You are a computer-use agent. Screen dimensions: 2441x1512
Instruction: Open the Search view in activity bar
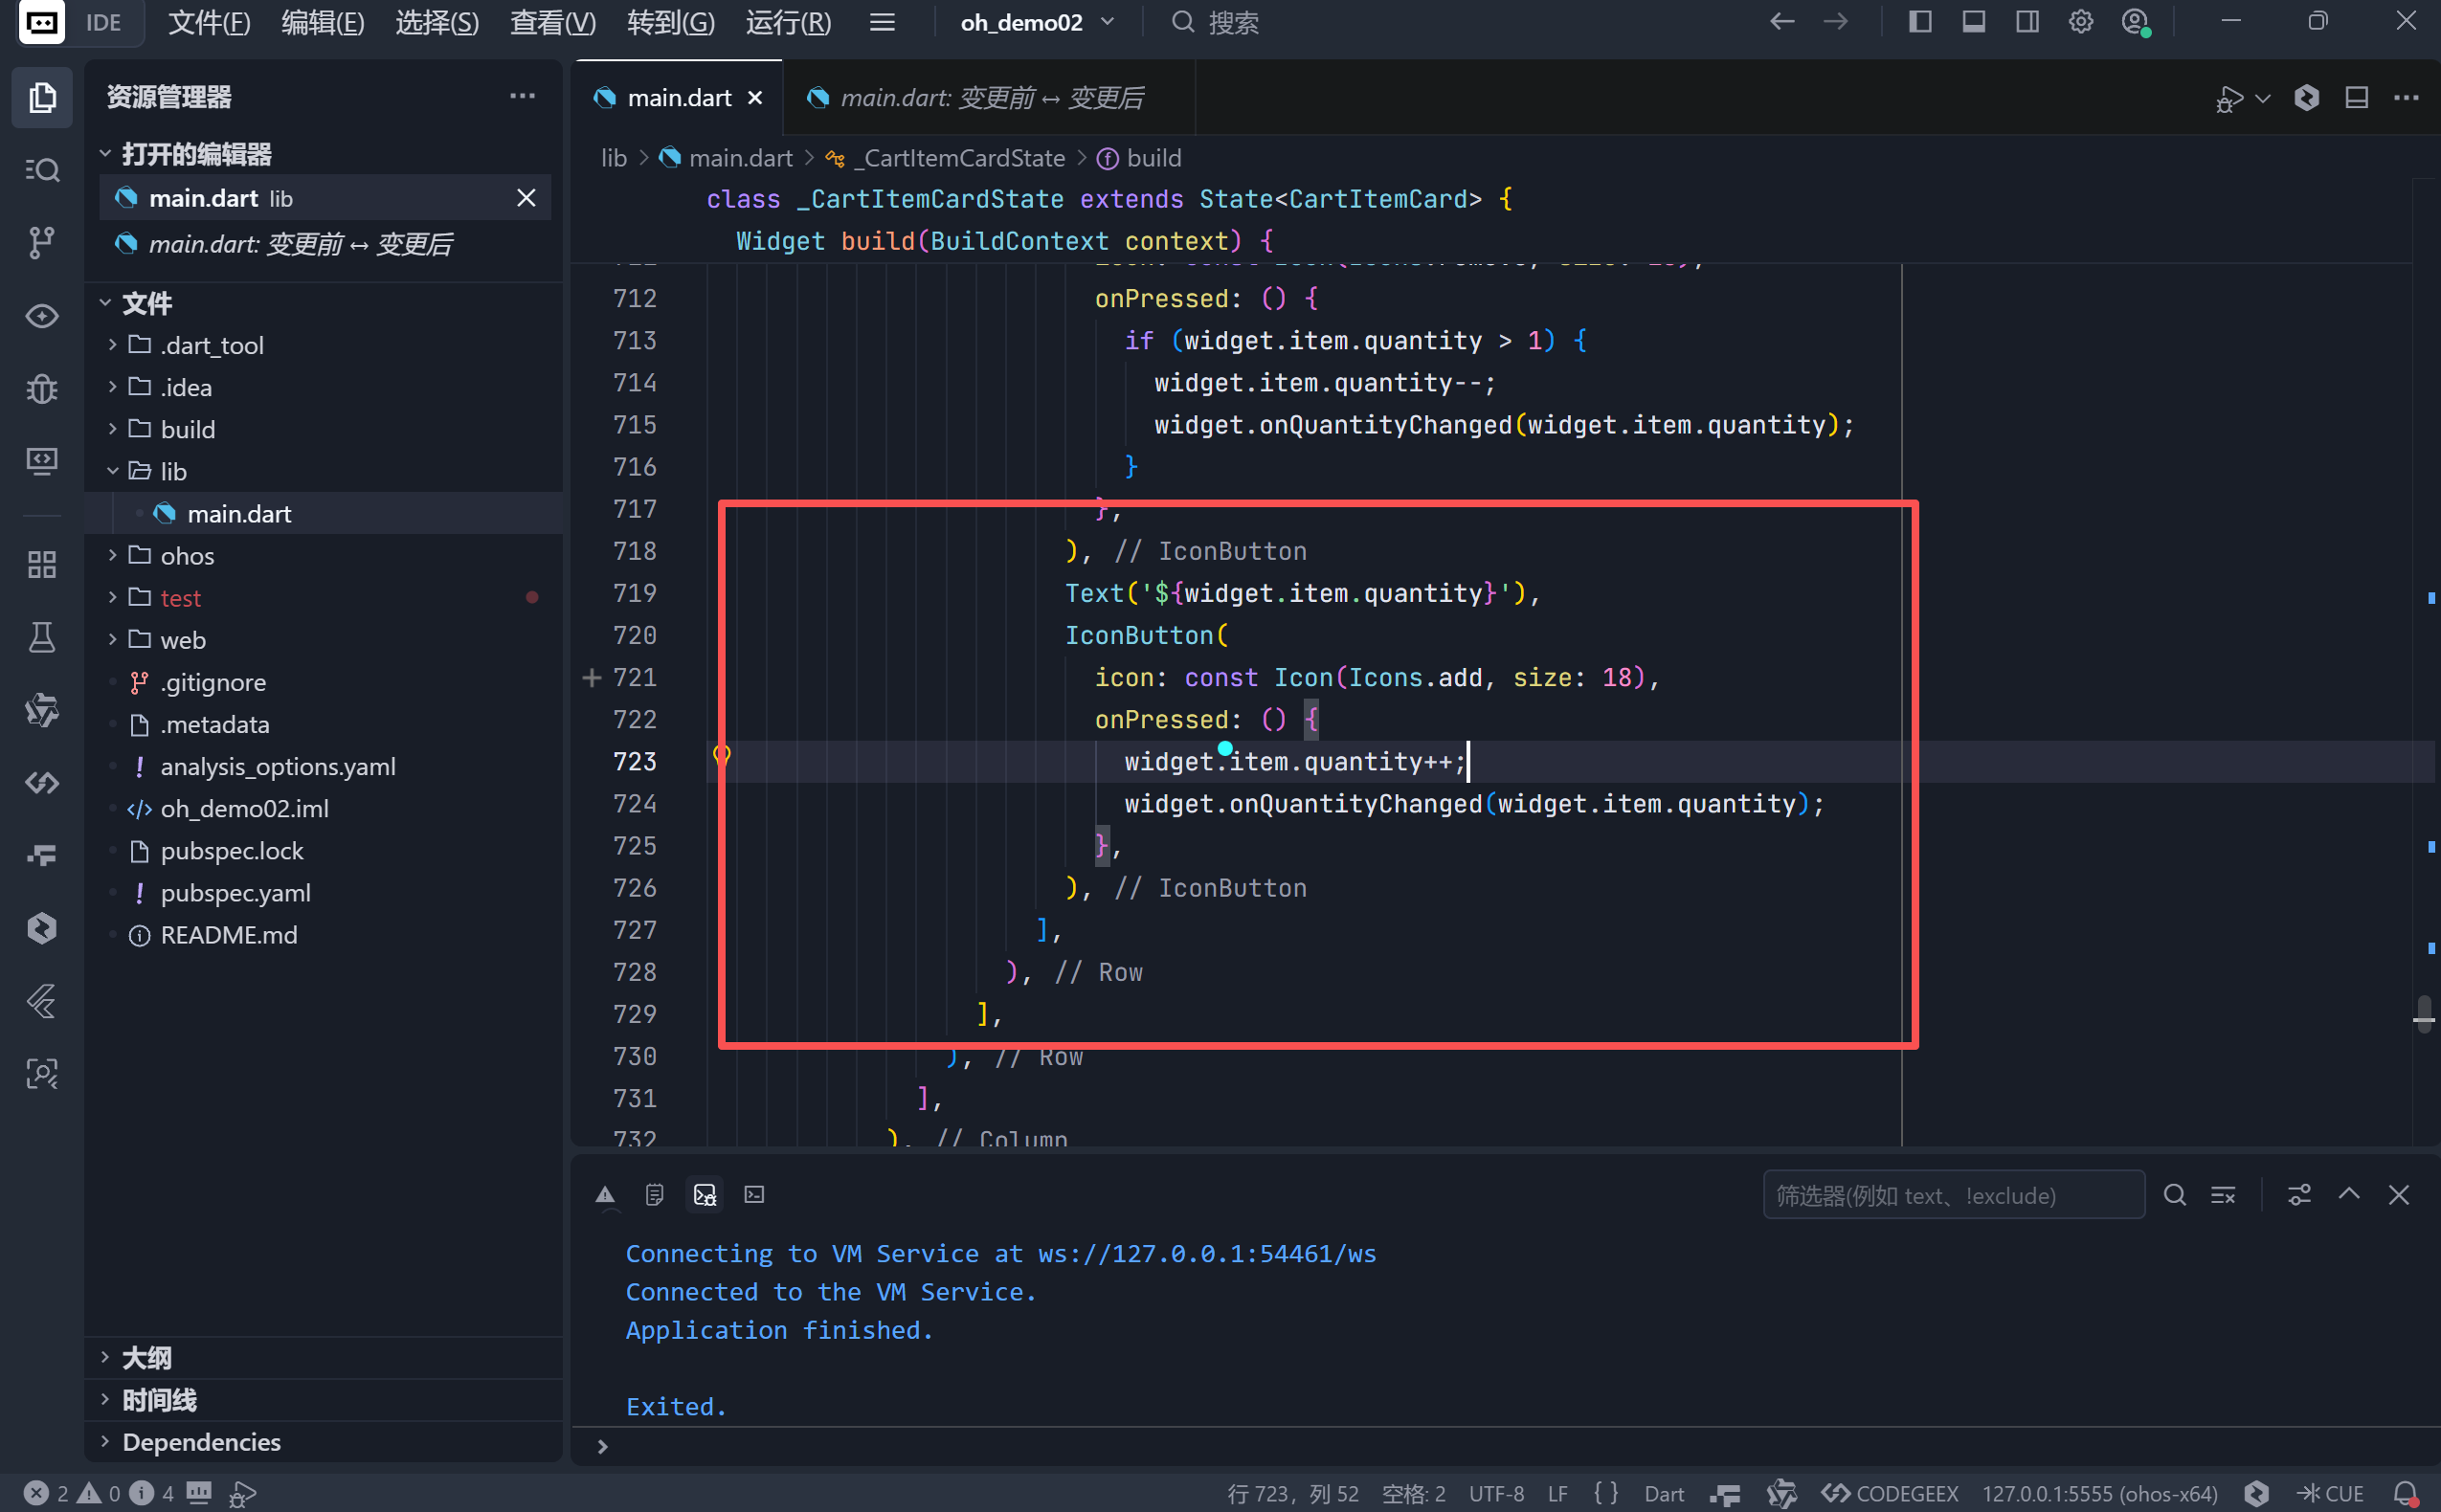click(x=41, y=169)
